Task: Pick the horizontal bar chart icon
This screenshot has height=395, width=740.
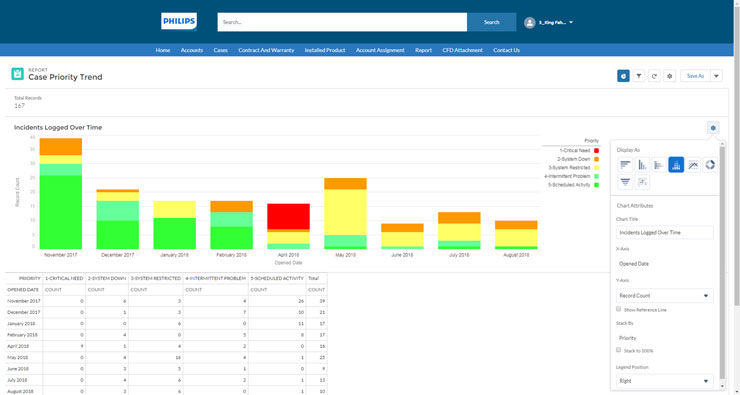Action: tap(625, 165)
